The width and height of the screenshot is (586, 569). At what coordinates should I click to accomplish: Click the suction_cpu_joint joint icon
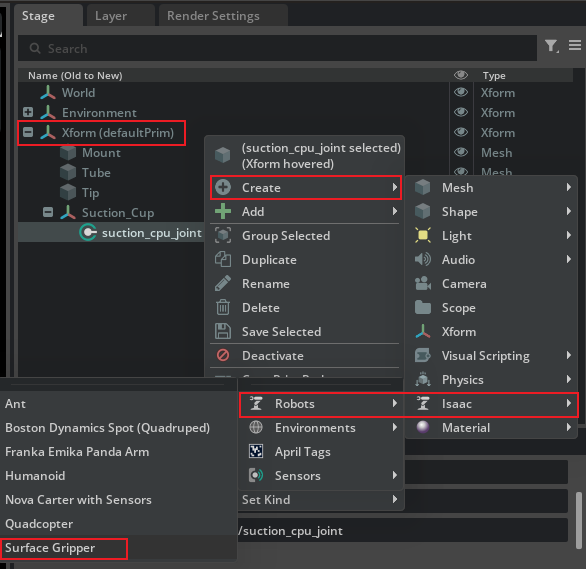[x=88, y=232]
